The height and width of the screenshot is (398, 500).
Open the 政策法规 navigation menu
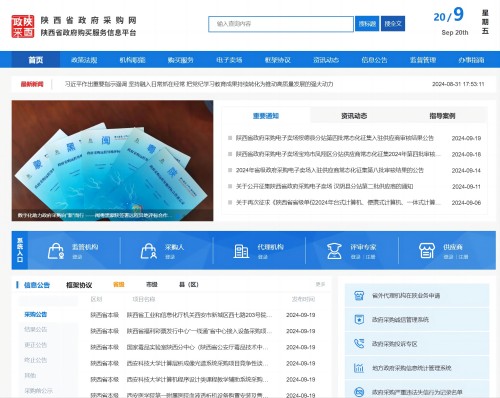pyautogui.click(x=84, y=60)
